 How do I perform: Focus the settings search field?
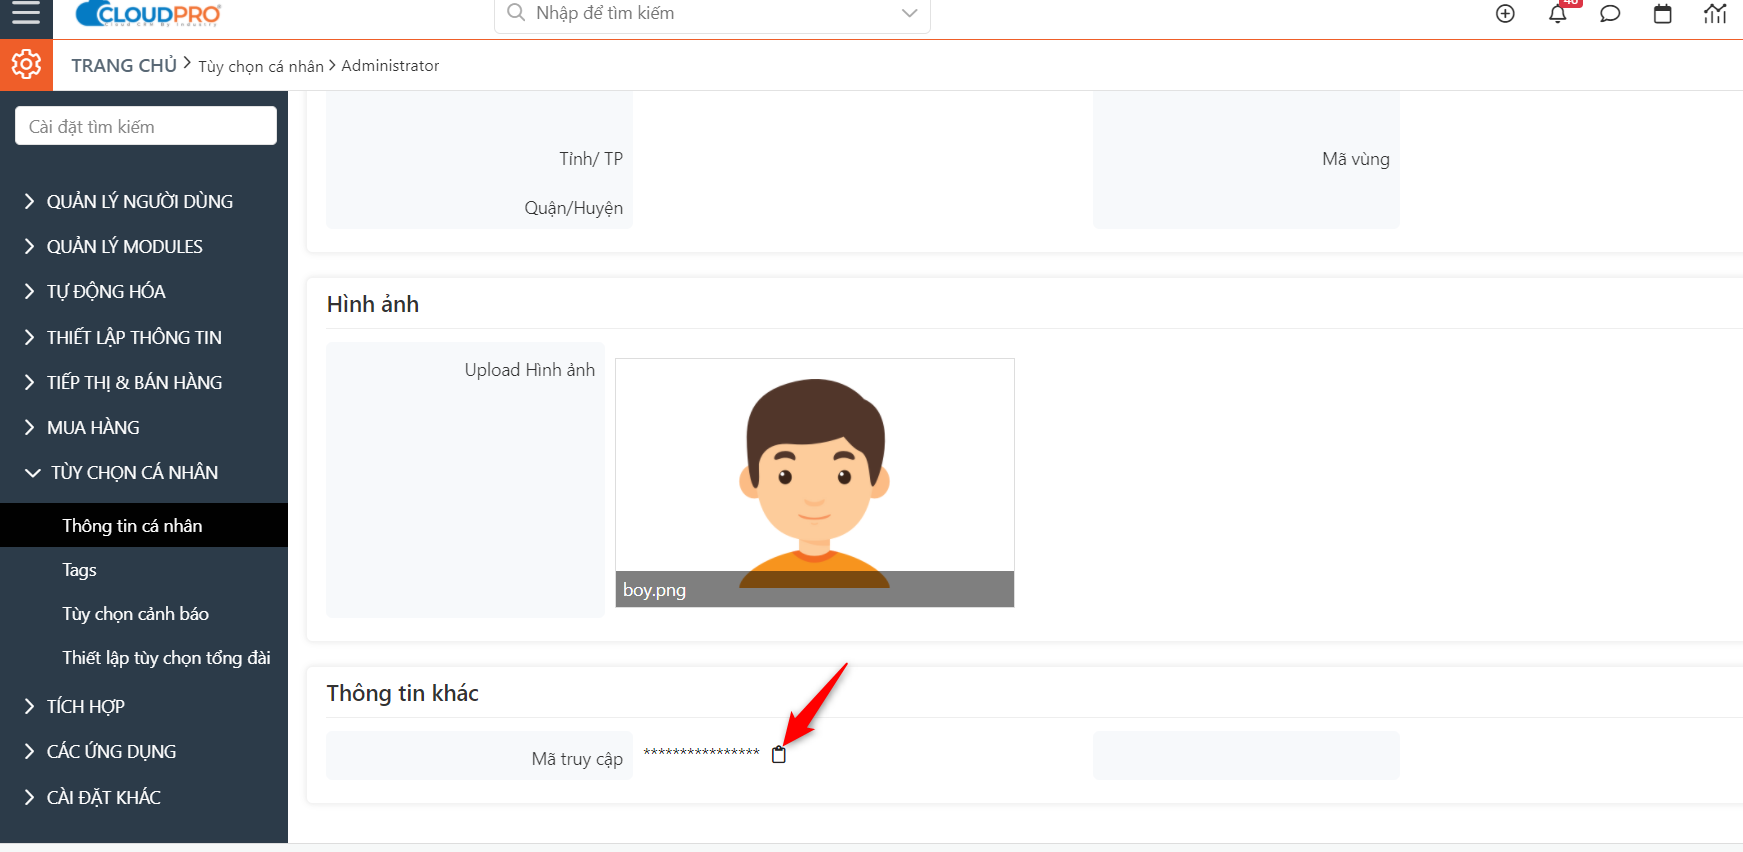pyautogui.click(x=146, y=126)
